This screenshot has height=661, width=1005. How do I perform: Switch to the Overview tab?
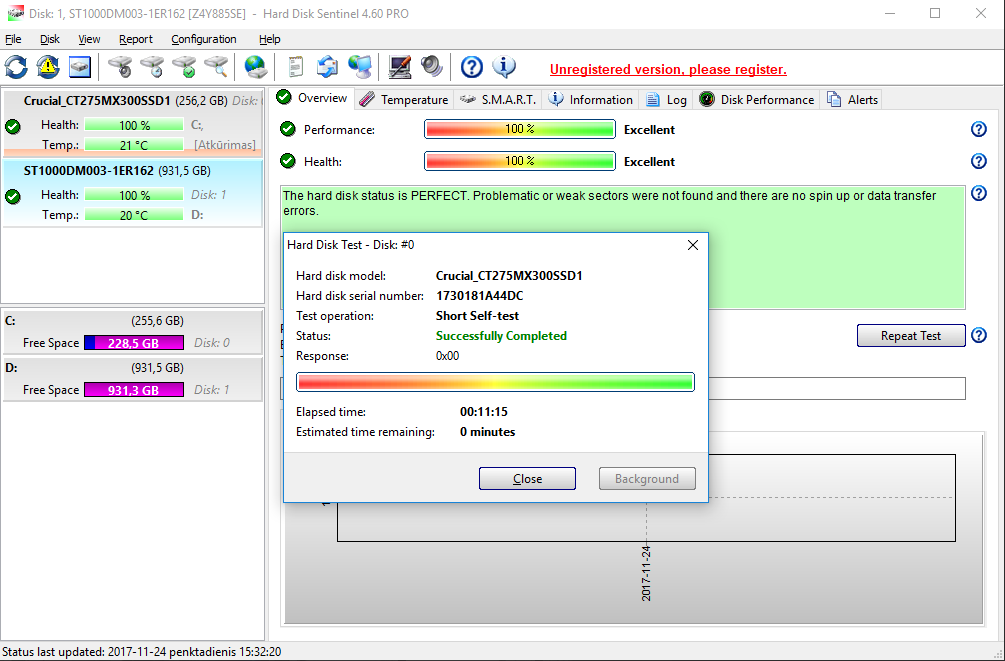[x=312, y=98]
